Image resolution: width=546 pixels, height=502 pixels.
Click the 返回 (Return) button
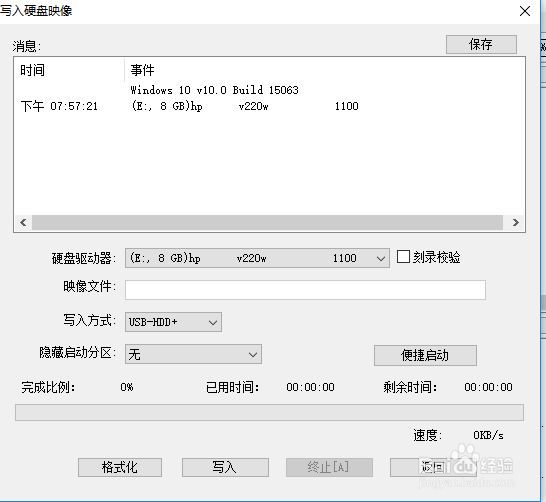tap(433, 467)
